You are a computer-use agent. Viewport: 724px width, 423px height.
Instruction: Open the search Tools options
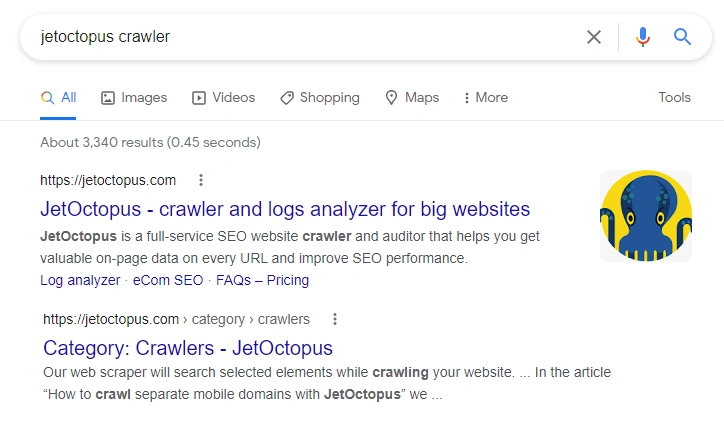coord(674,97)
